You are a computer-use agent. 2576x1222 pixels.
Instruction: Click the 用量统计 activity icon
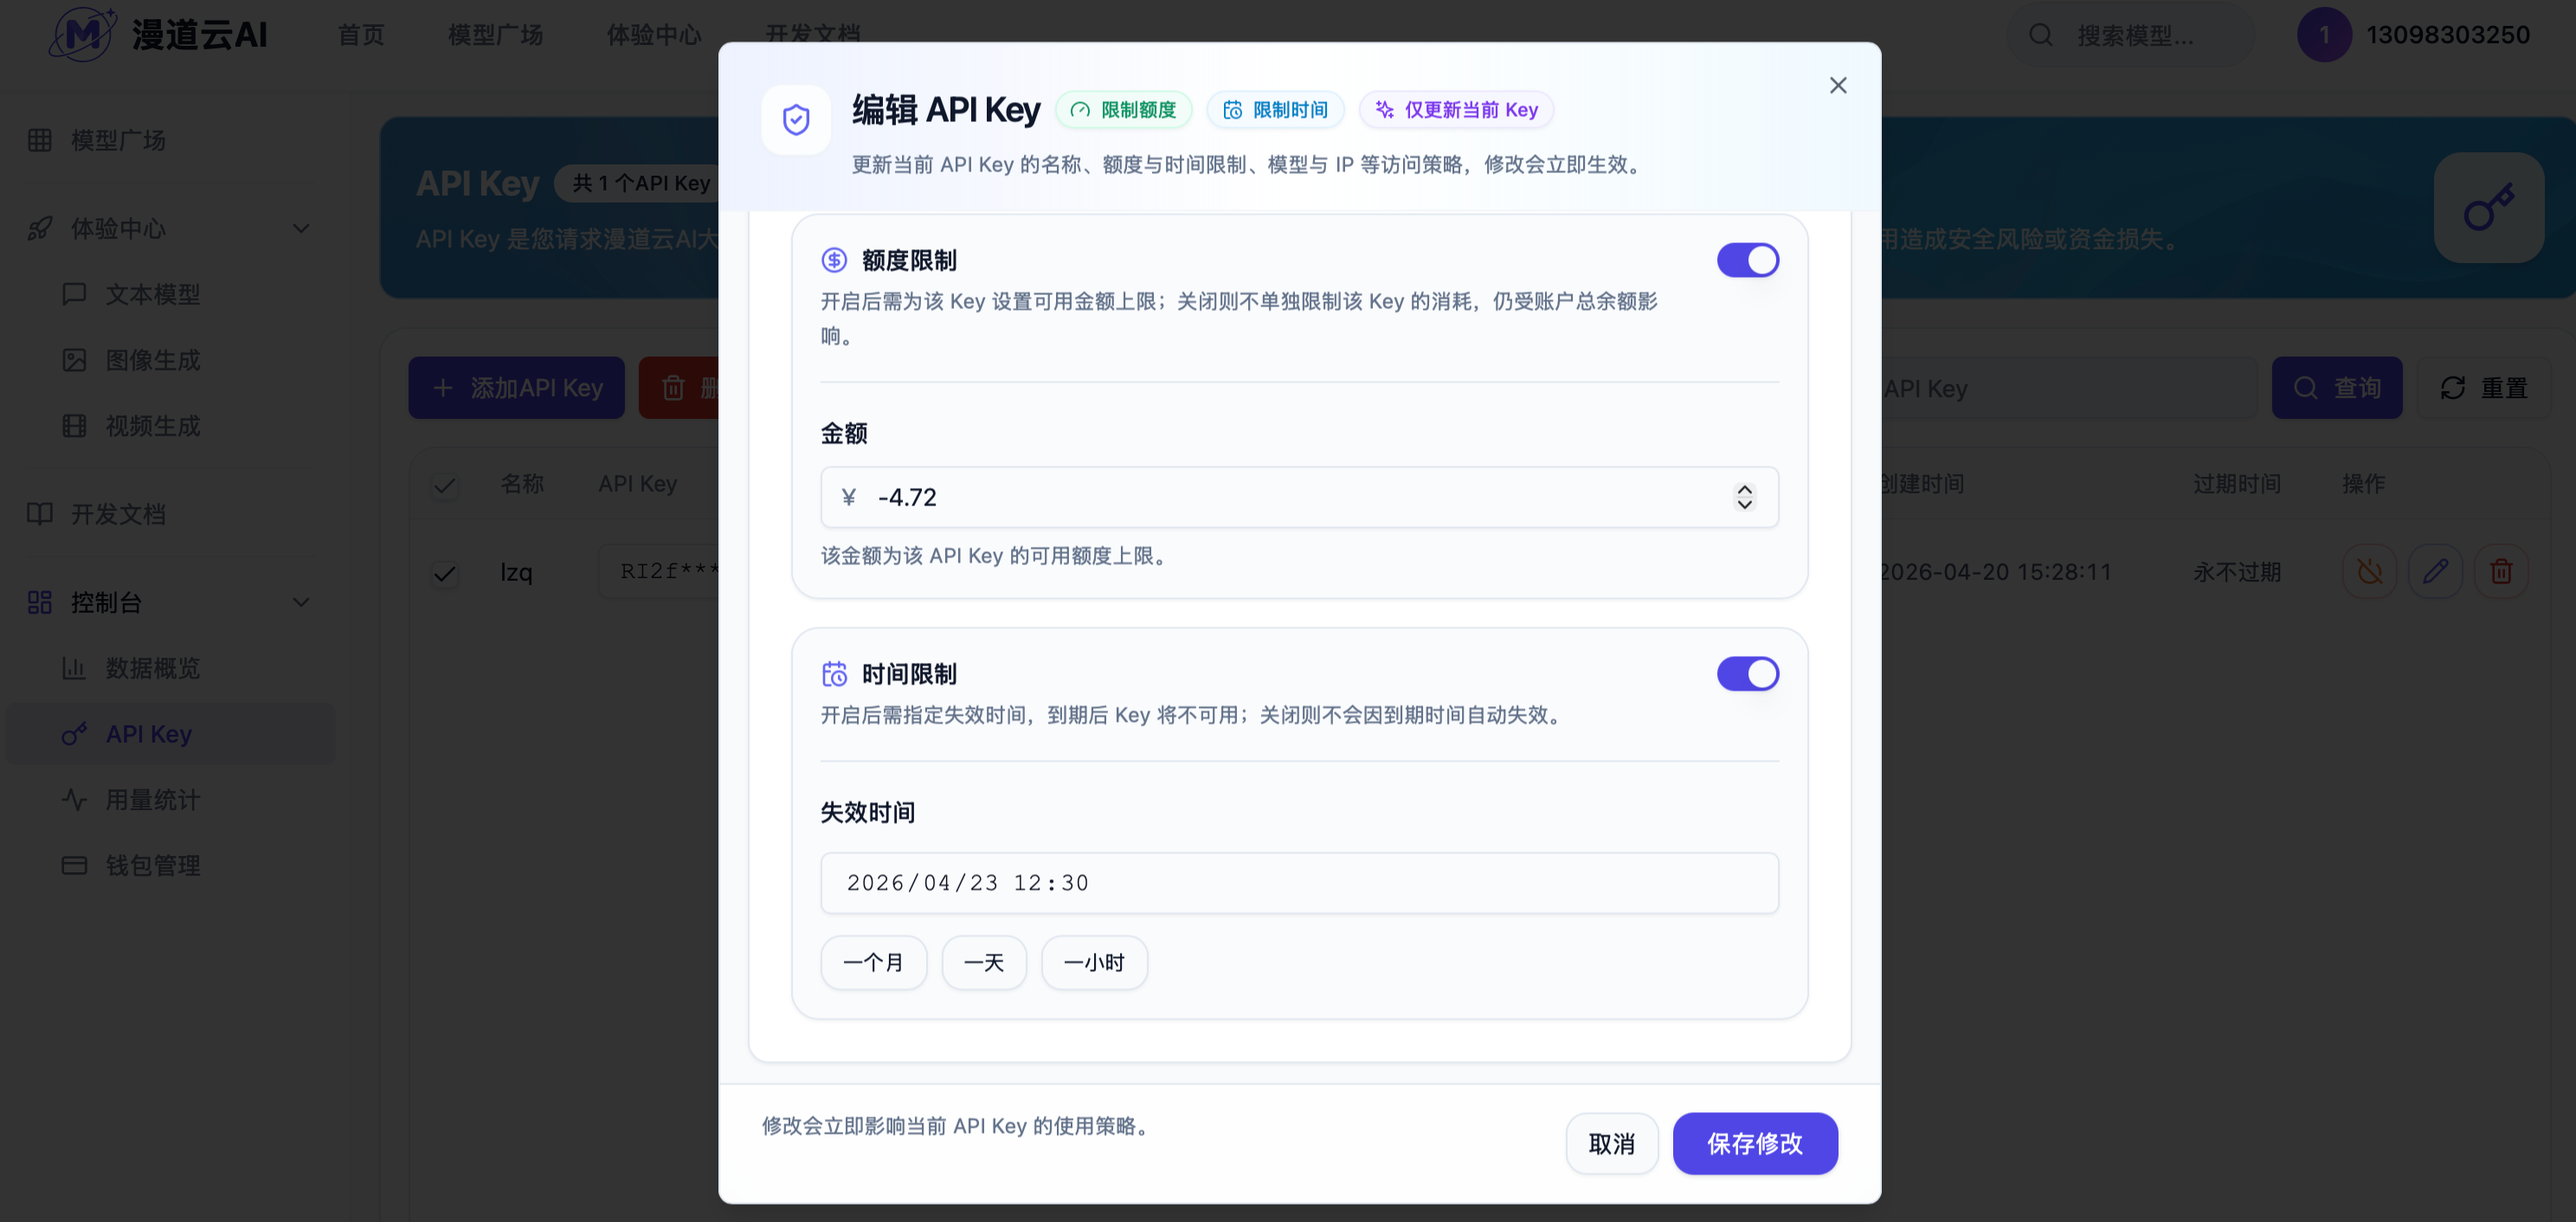coord(74,800)
